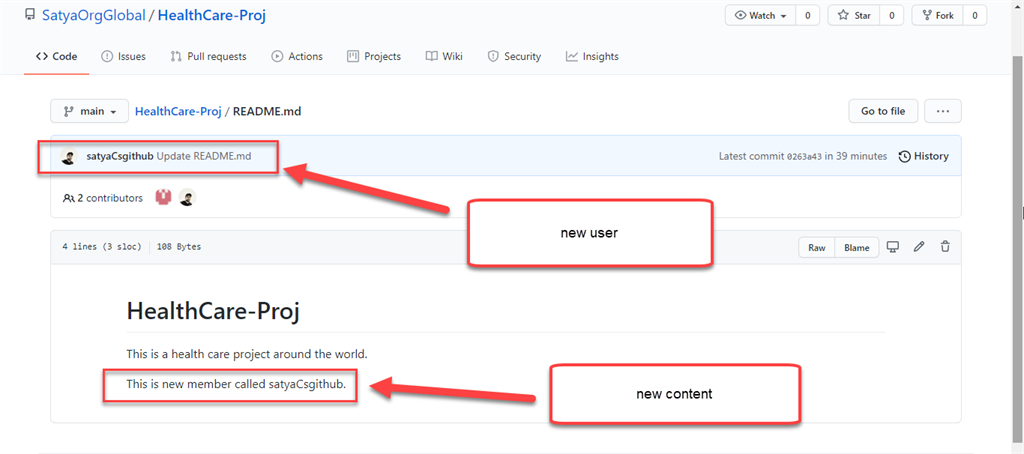This screenshot has height=454, width=1024.
Task: Edit this file with pencil icon
Action: (919, 247)
